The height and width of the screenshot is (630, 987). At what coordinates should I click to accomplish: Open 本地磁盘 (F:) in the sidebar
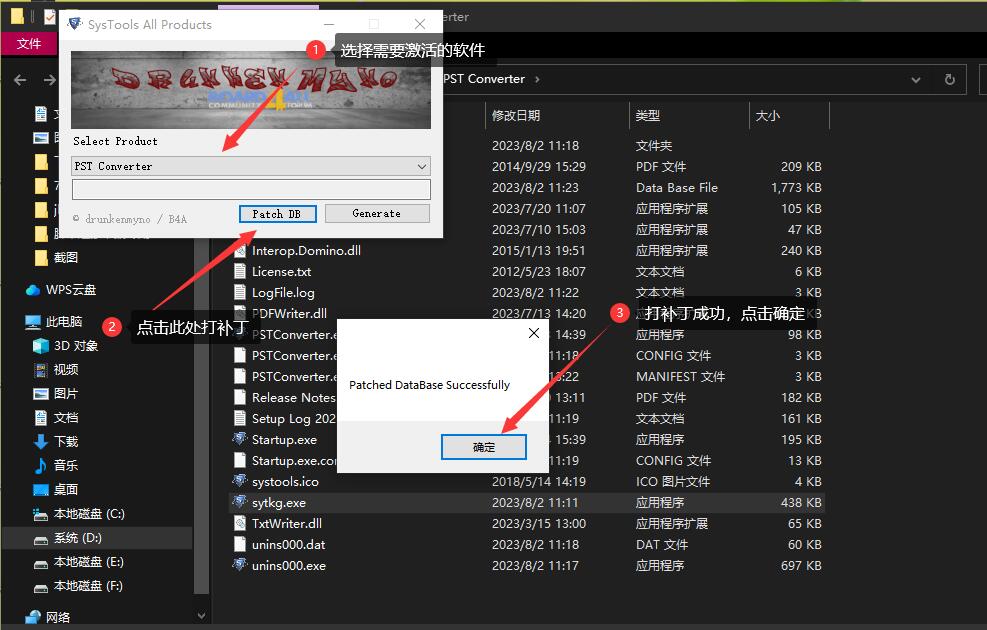tap(88, 585)
